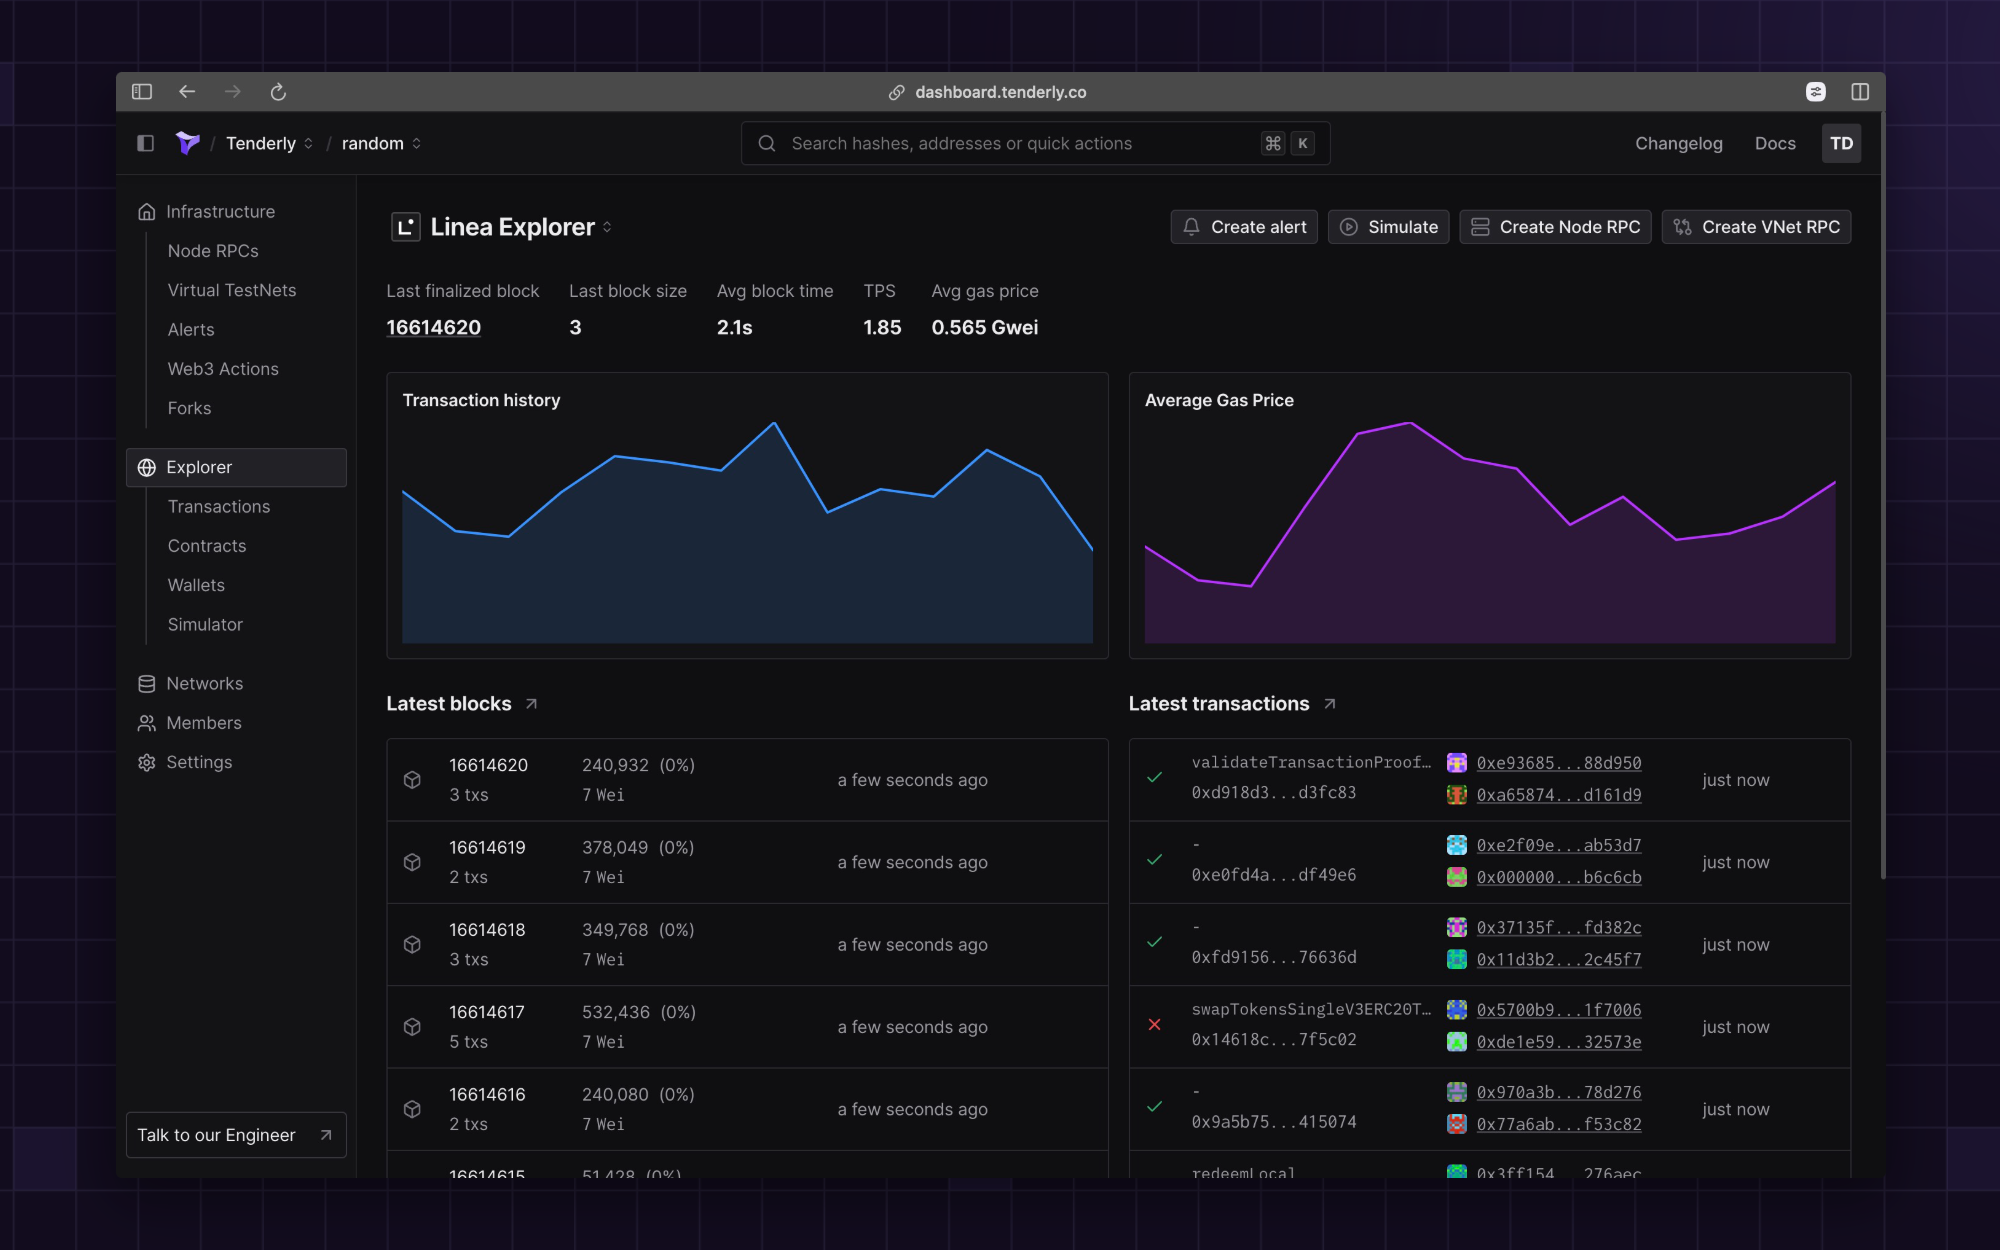2000x1250 pixels.
Task: Open Transactions in the sidebar
Action: (x=219, y=507)
